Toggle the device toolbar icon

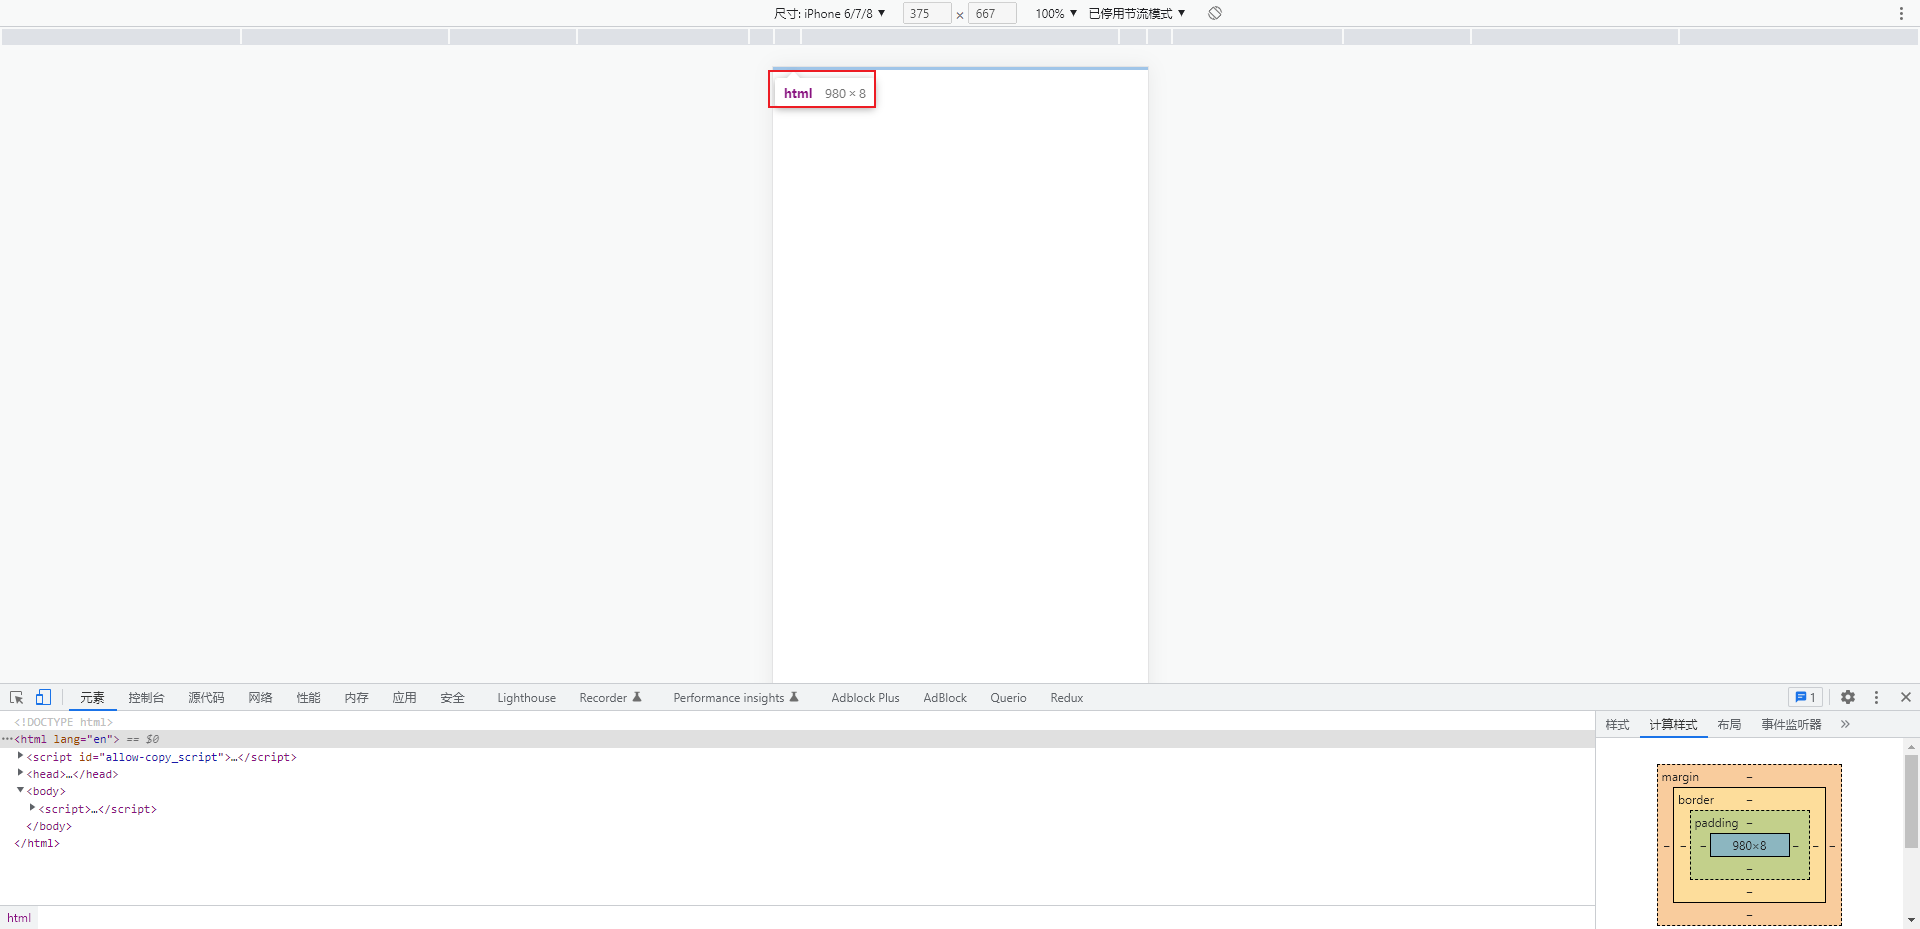tap(43, 698)
